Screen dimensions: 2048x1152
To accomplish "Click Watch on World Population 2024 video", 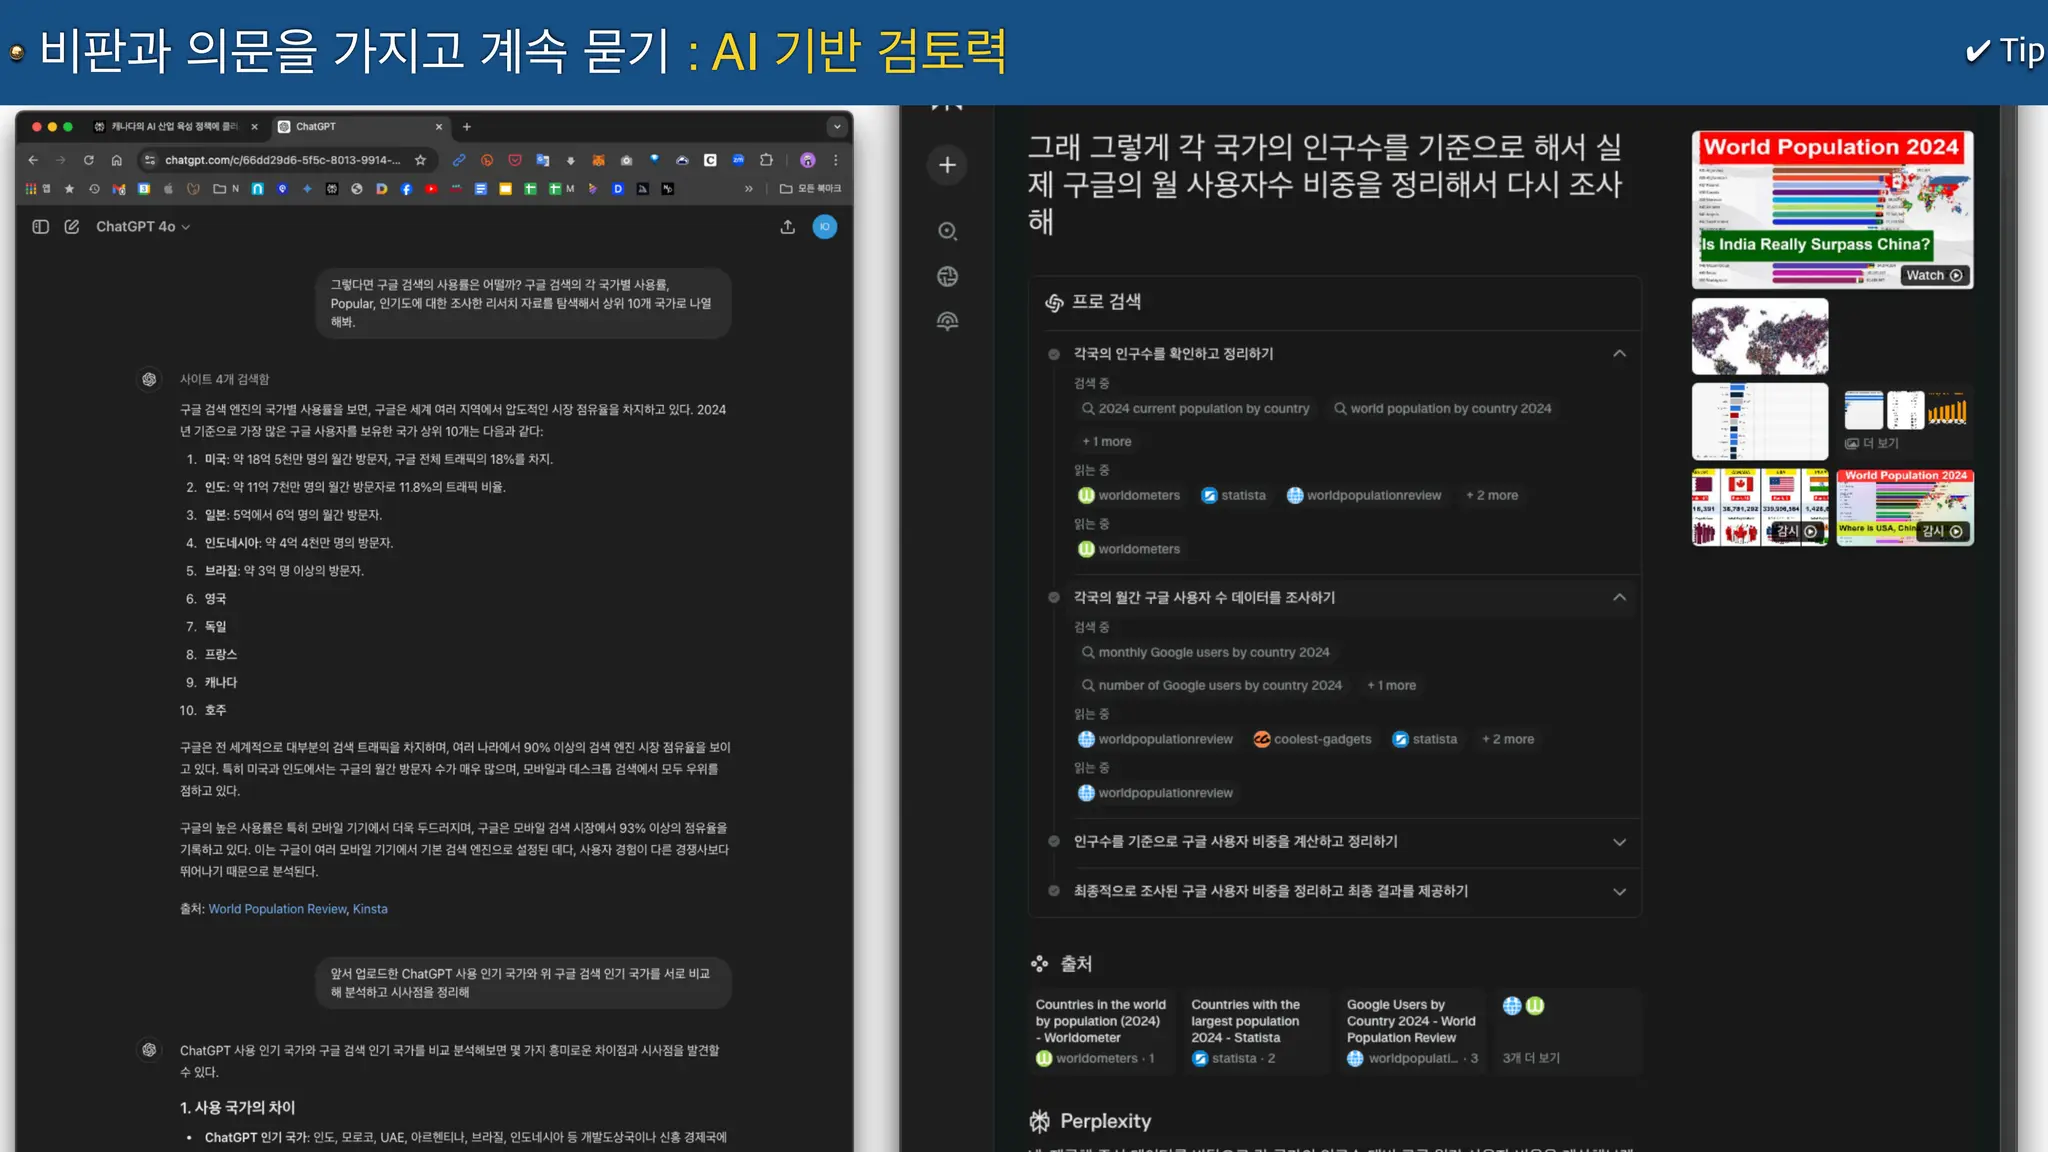I will (1934, 275).
